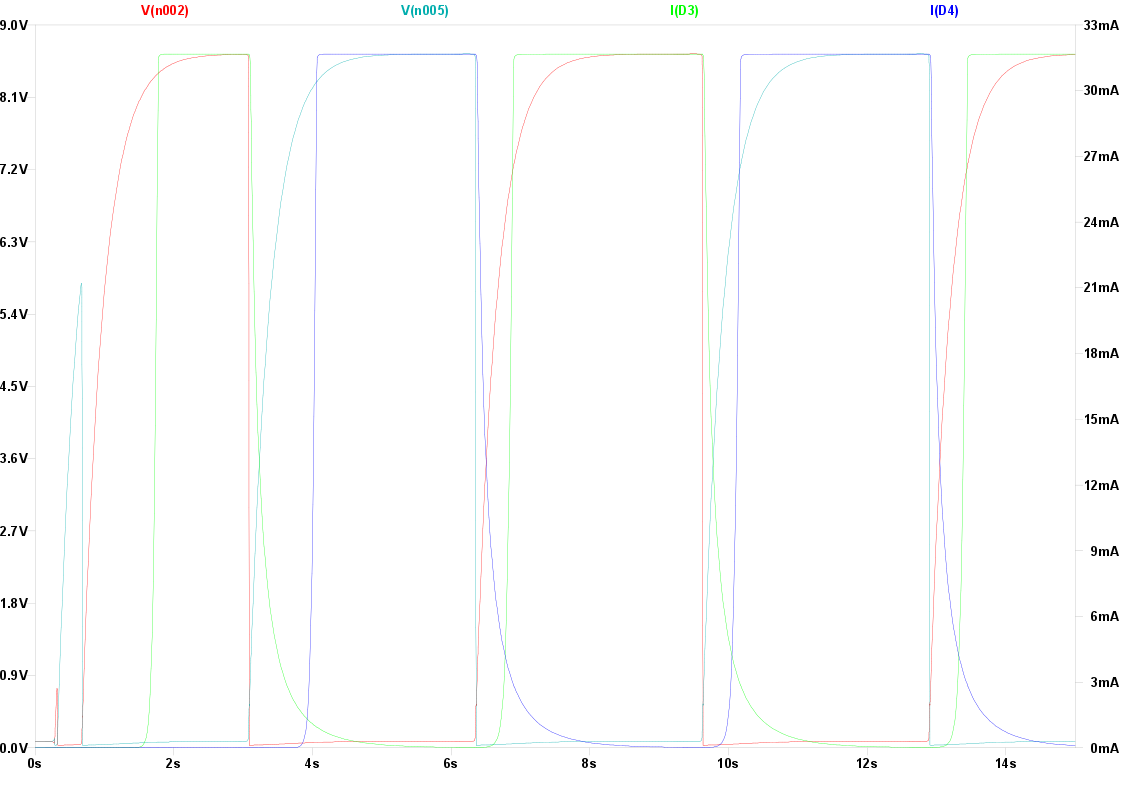Click the 10s time axis label

pyautogui.click(x=728, y=764)
